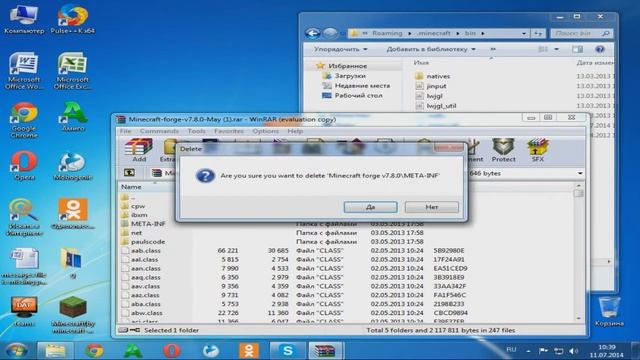The height and width of the screenshot is (360, 640).
Task: Select the aab.class file row
Action: point(294,251)
